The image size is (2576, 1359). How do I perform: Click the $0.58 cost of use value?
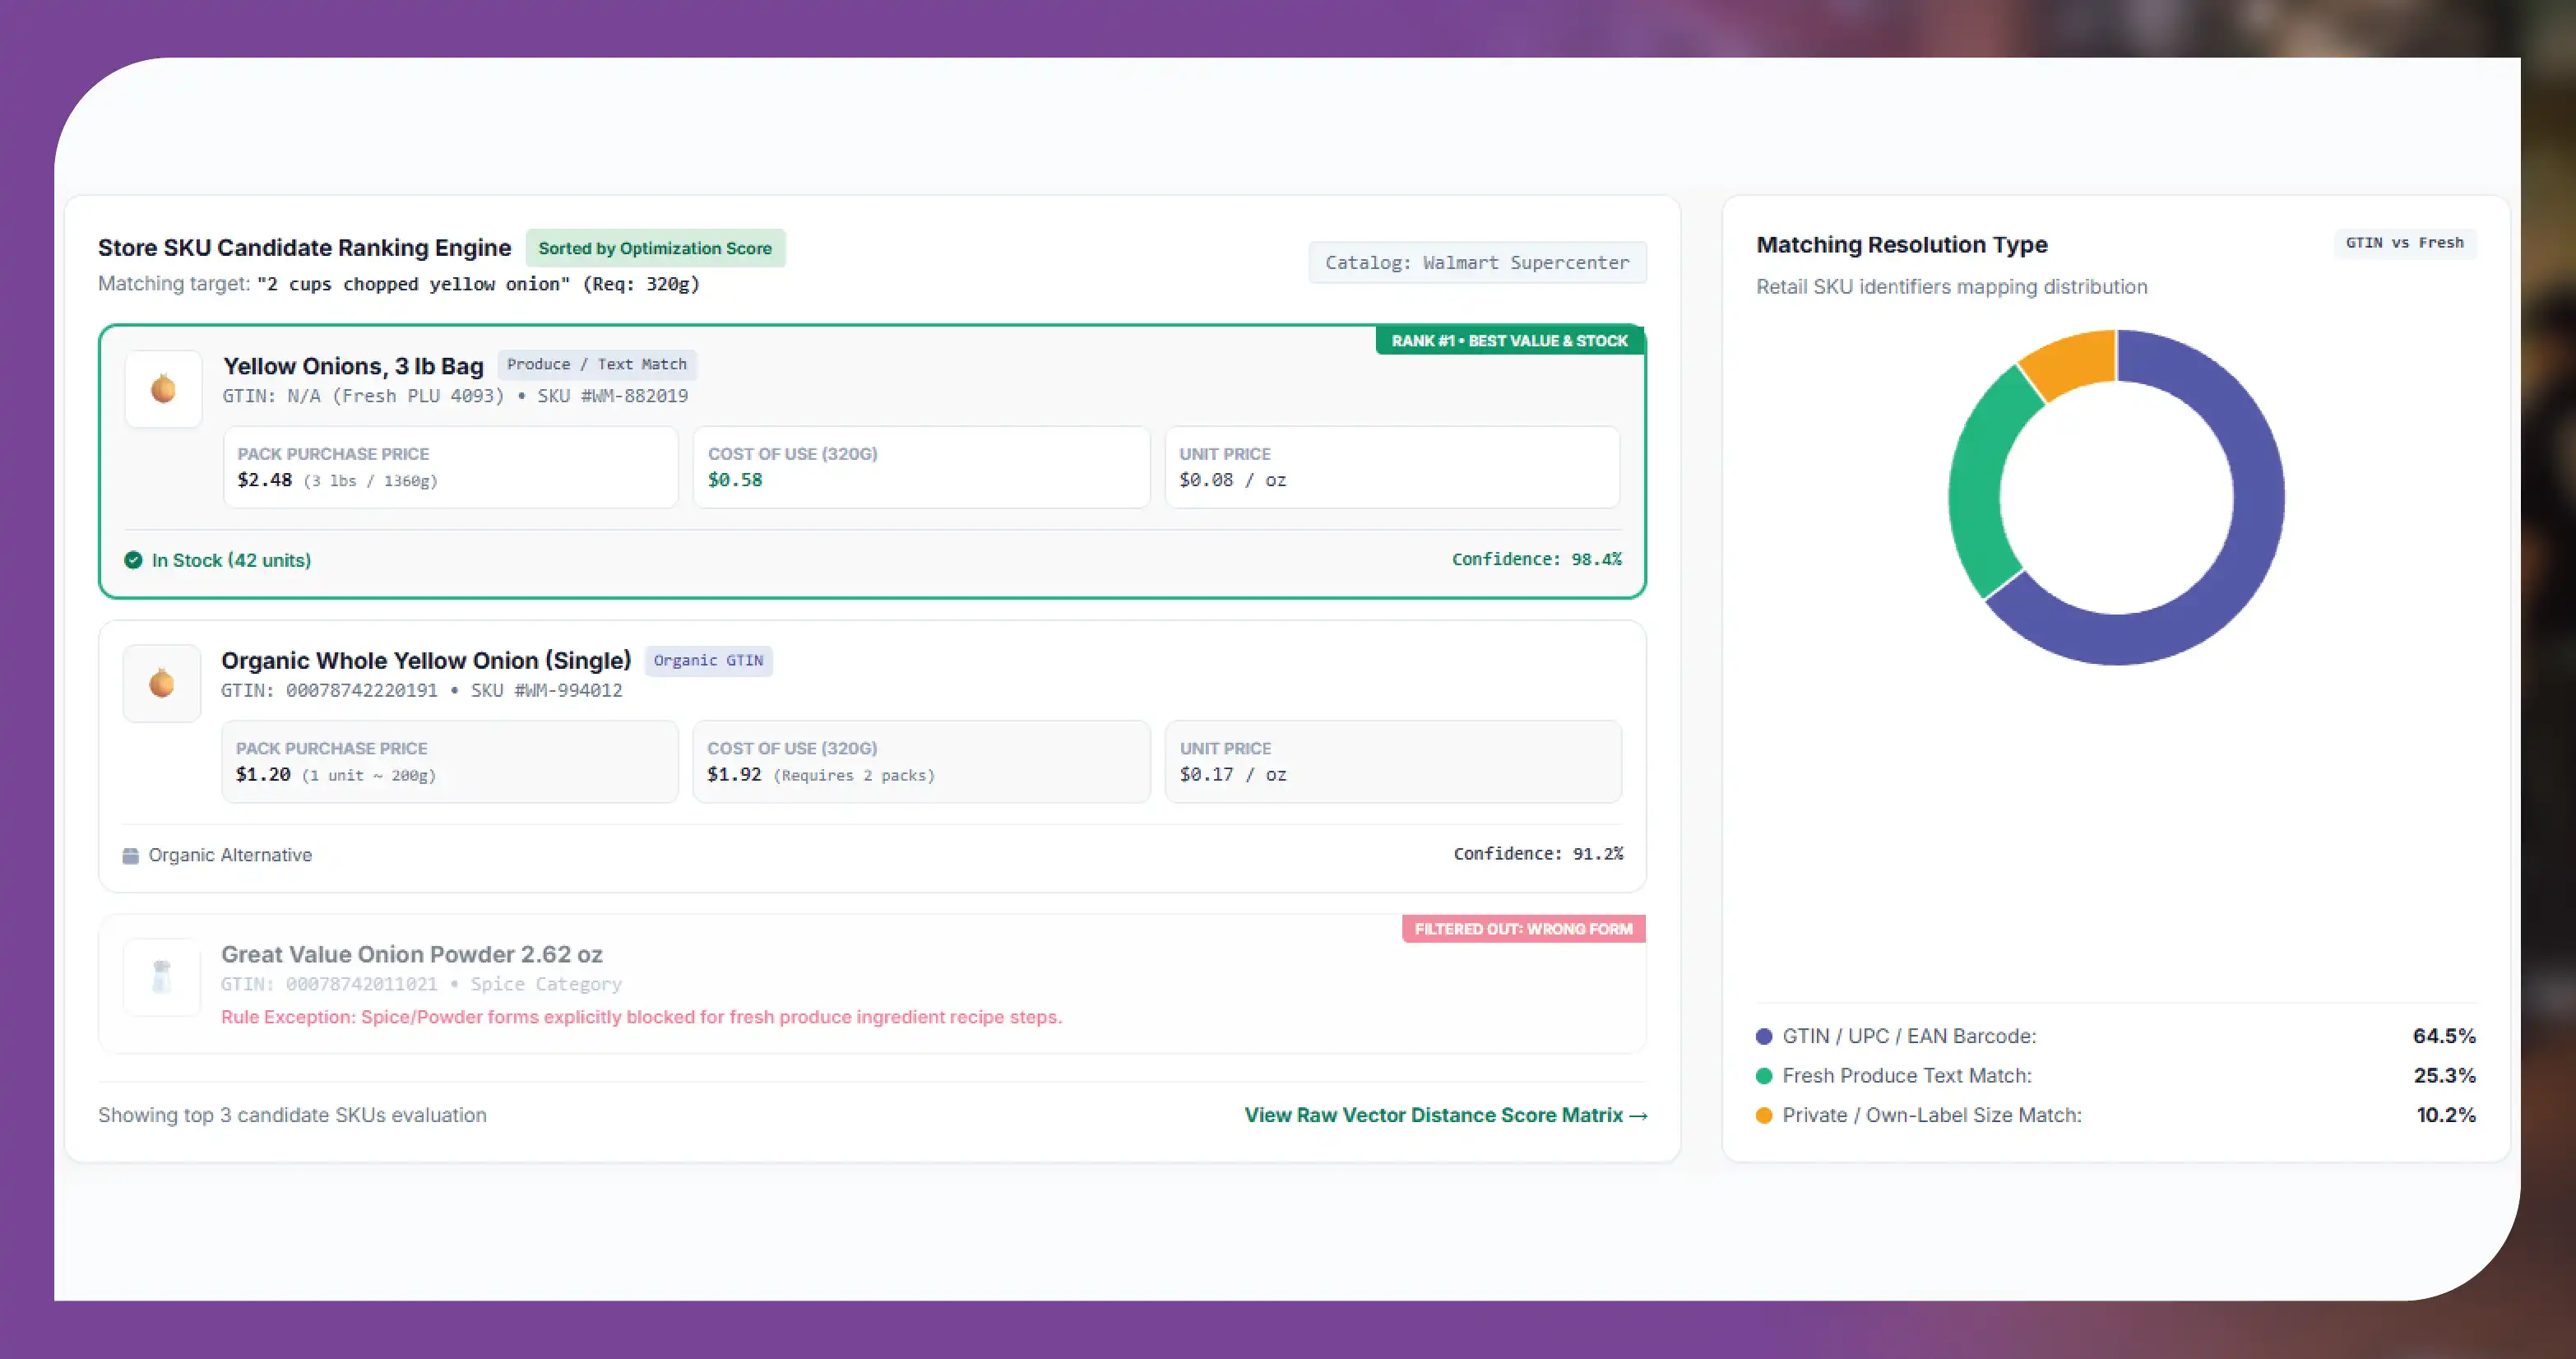click(735, 480)
